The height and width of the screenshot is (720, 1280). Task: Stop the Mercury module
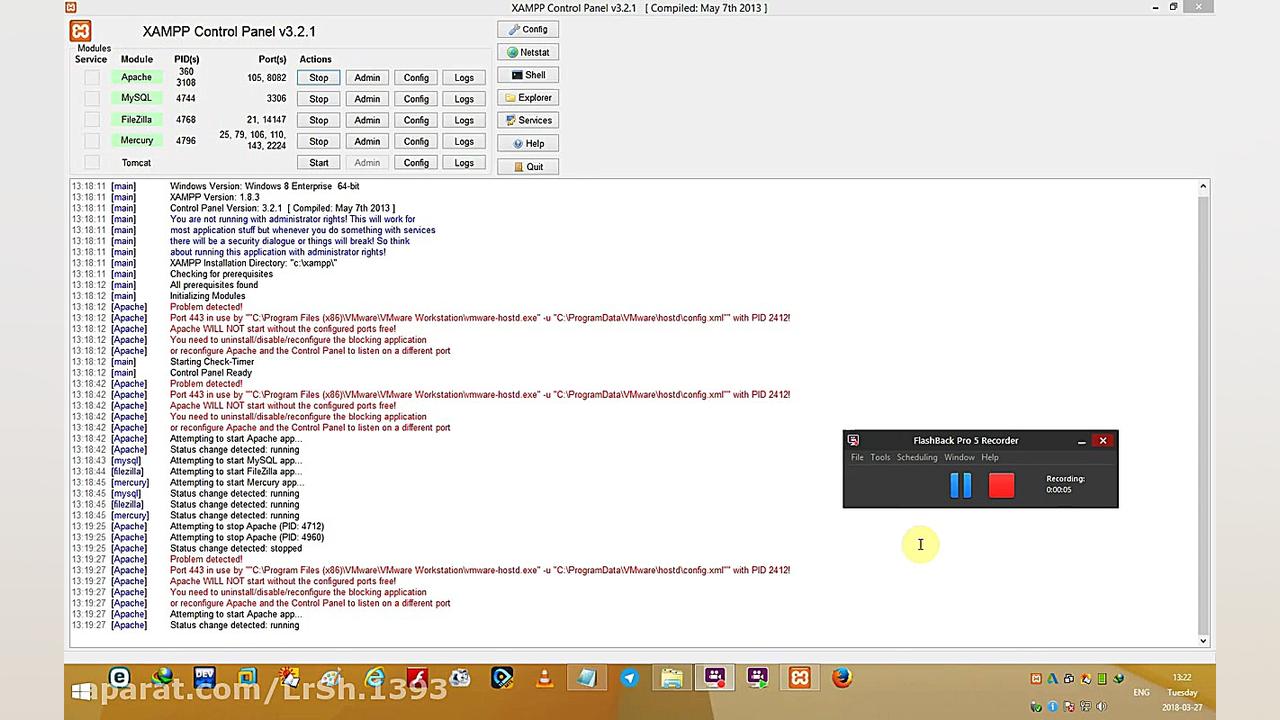coord(318,141)
